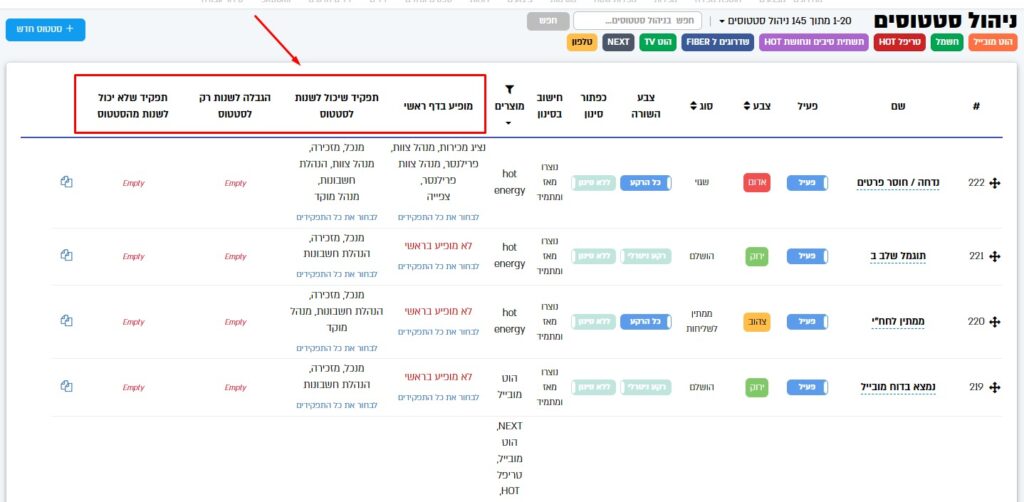Click the drag handle for row 222

pyautogui.click(x=994, y=184)
